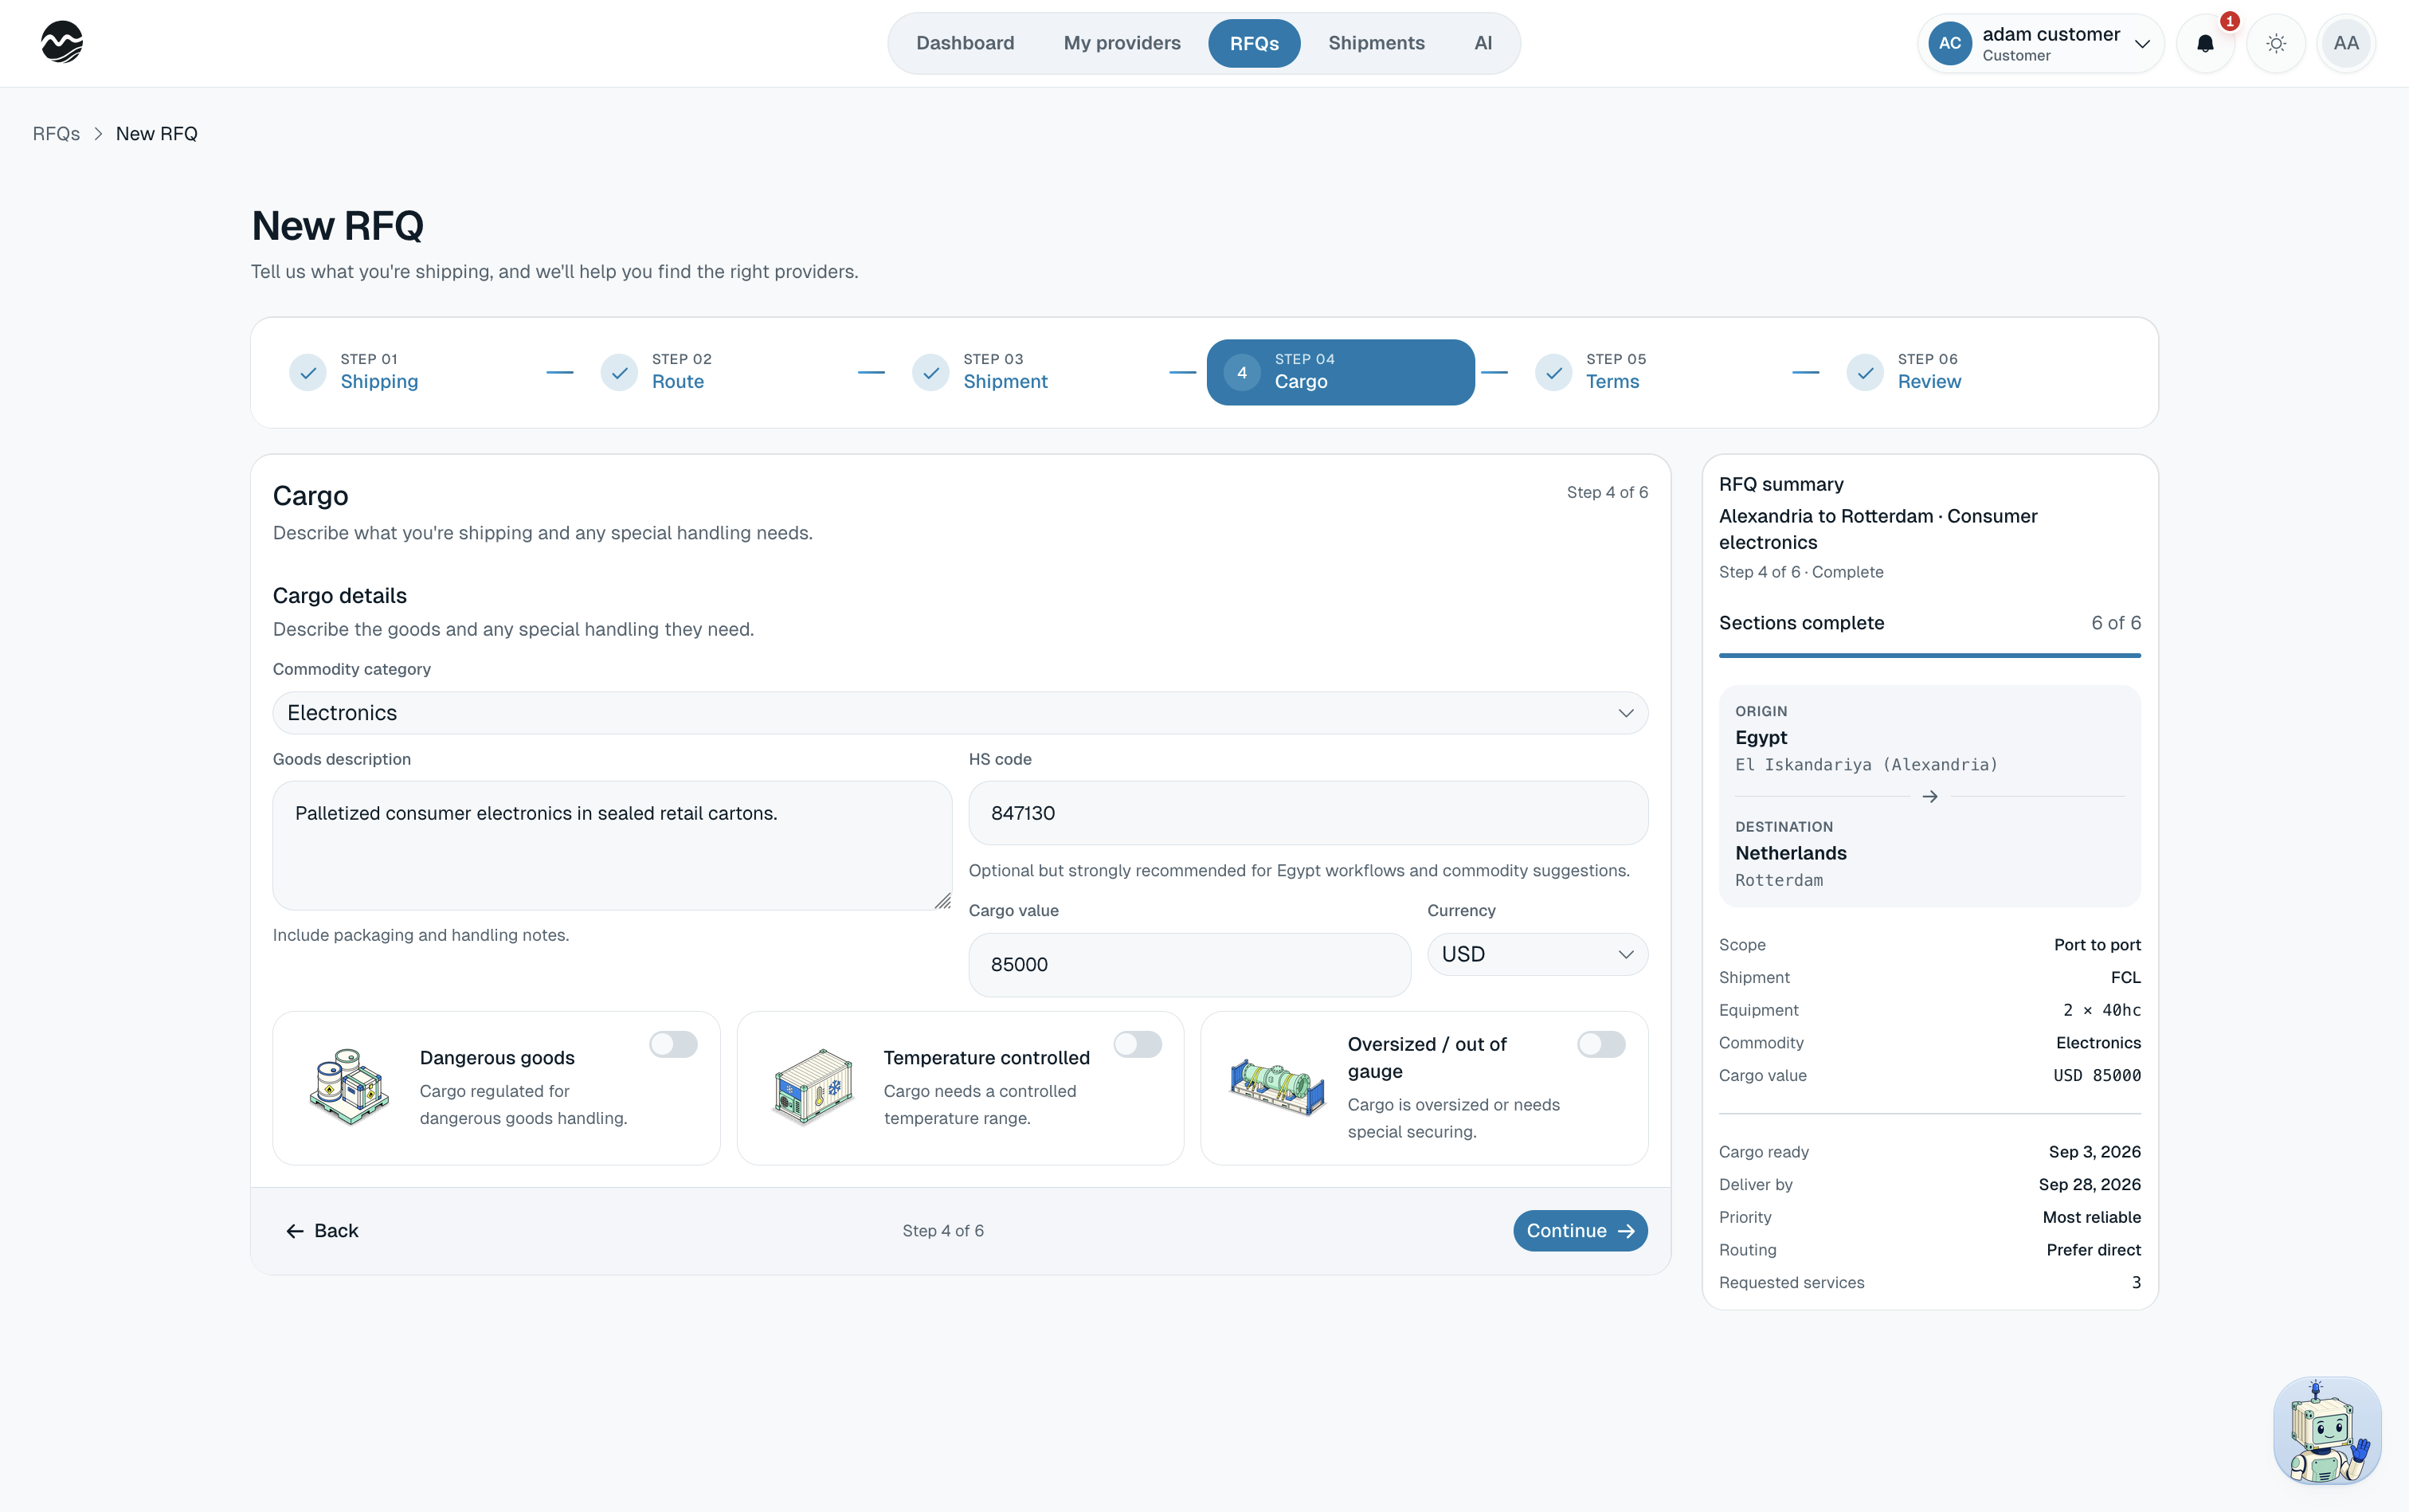Open the USD currency dropdown
Screen dimensions: 2409x1512
[1537, 954]
